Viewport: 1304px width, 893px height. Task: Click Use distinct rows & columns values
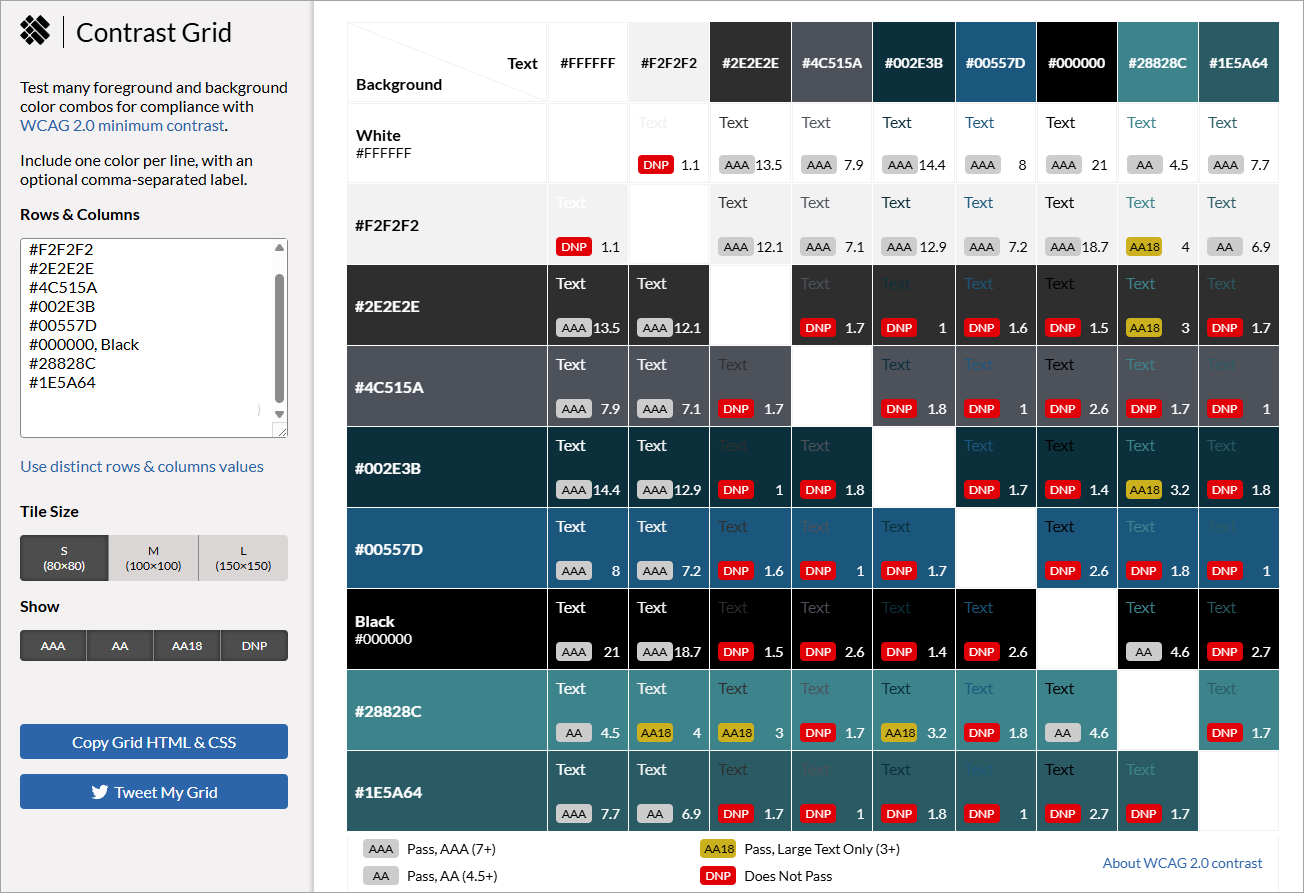pos(142,467)
